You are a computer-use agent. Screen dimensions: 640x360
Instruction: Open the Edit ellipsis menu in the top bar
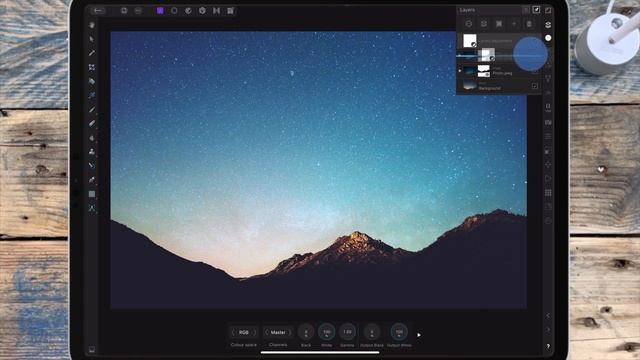coord(138,11)
